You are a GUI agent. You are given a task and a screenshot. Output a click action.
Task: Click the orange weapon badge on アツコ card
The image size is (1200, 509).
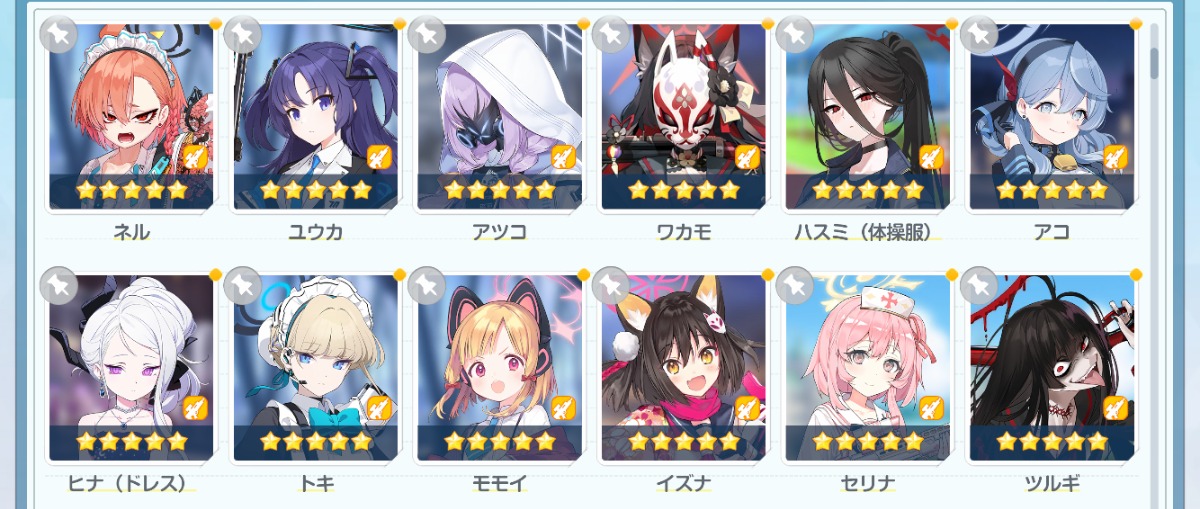563,156
